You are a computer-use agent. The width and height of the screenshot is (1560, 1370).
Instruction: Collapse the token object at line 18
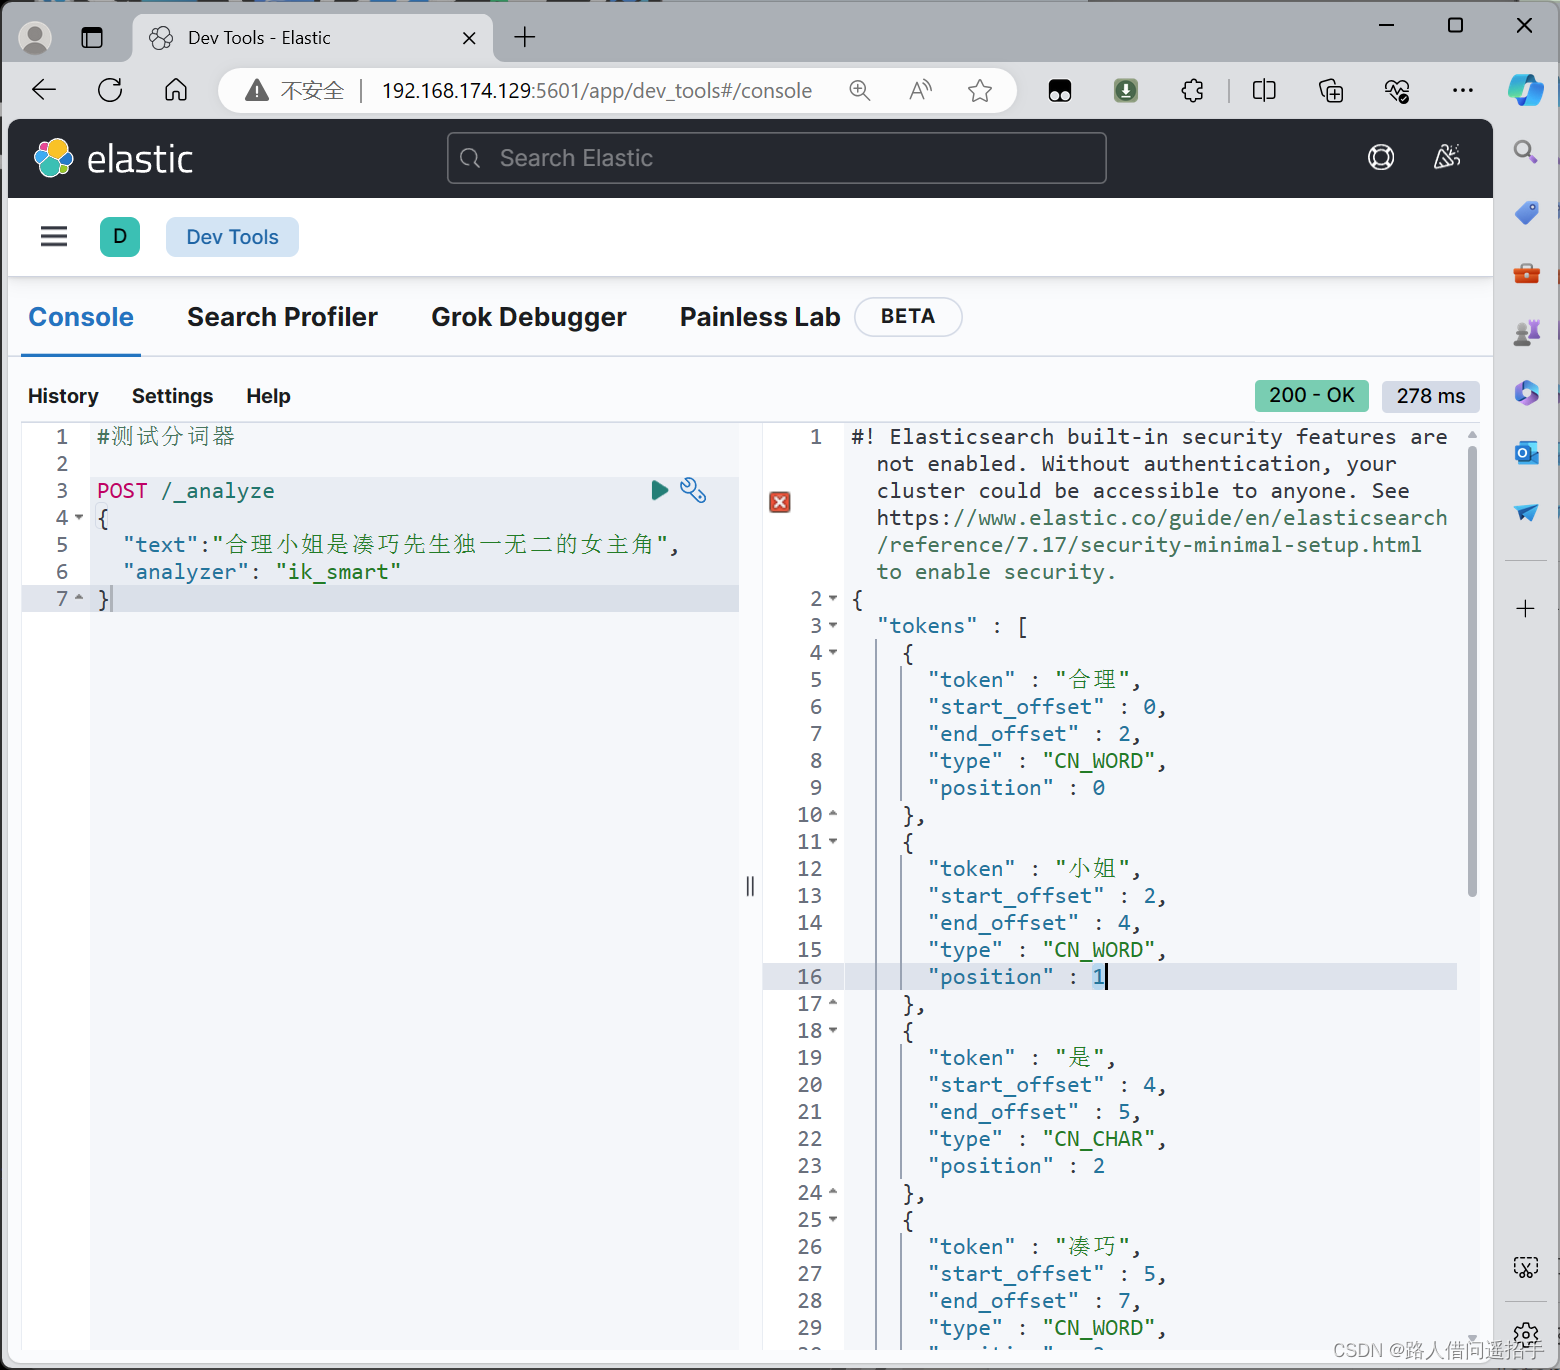tap(833, 1030)
